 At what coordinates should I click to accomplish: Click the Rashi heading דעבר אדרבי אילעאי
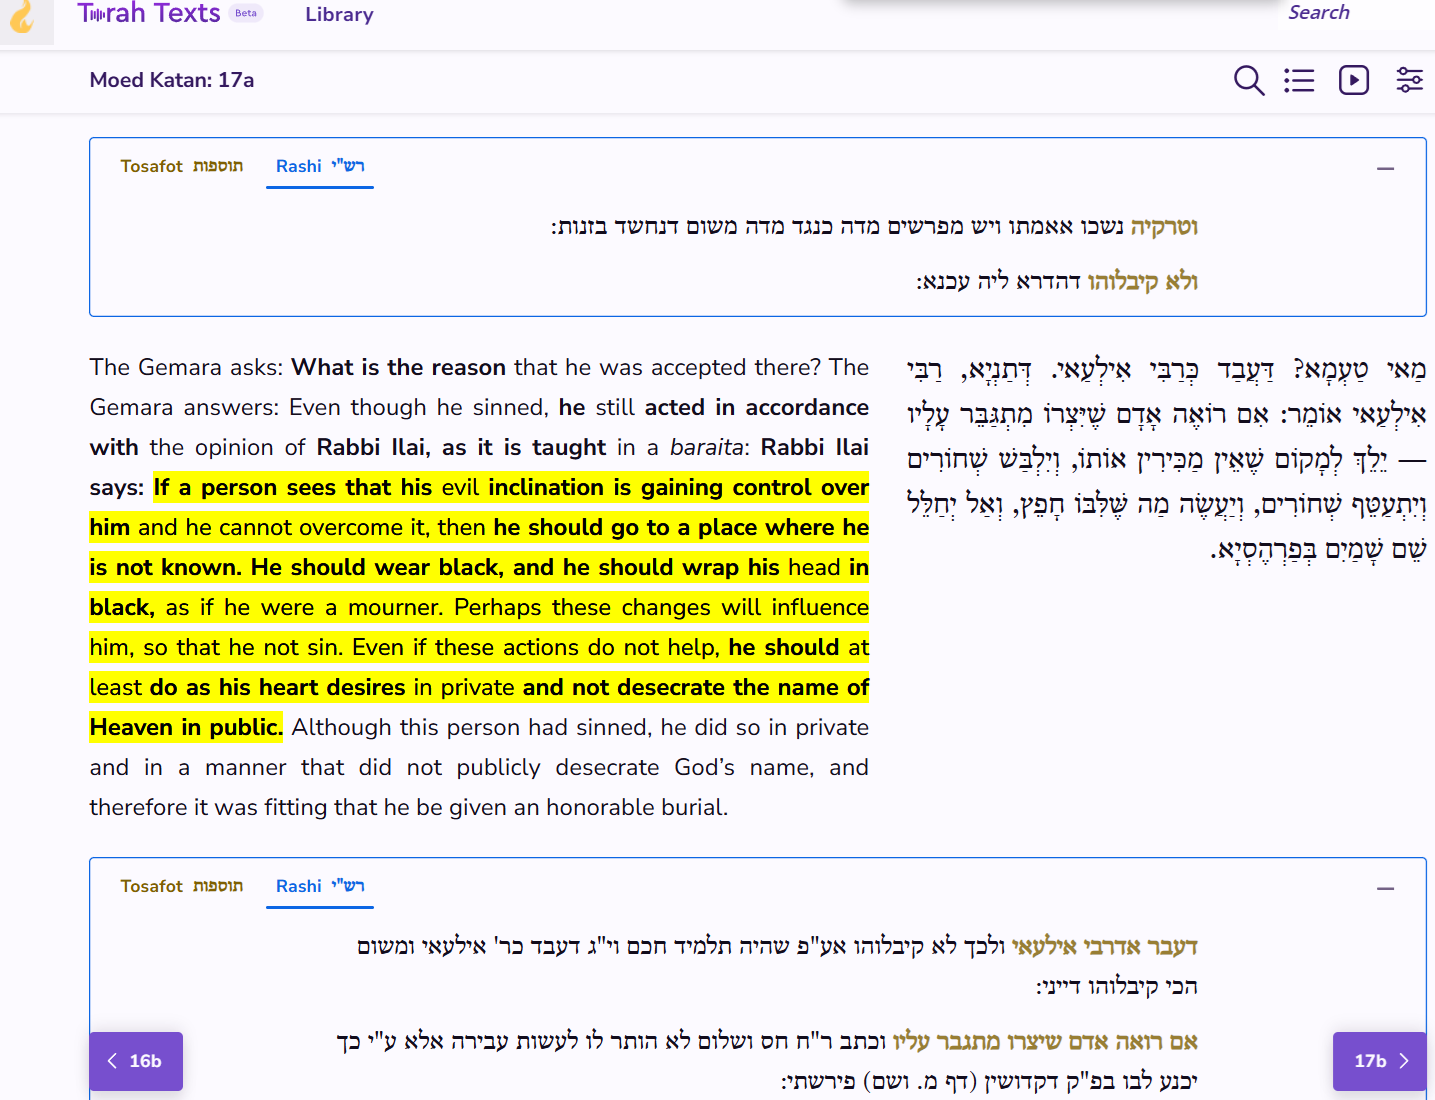click(x=1104, y=947)
